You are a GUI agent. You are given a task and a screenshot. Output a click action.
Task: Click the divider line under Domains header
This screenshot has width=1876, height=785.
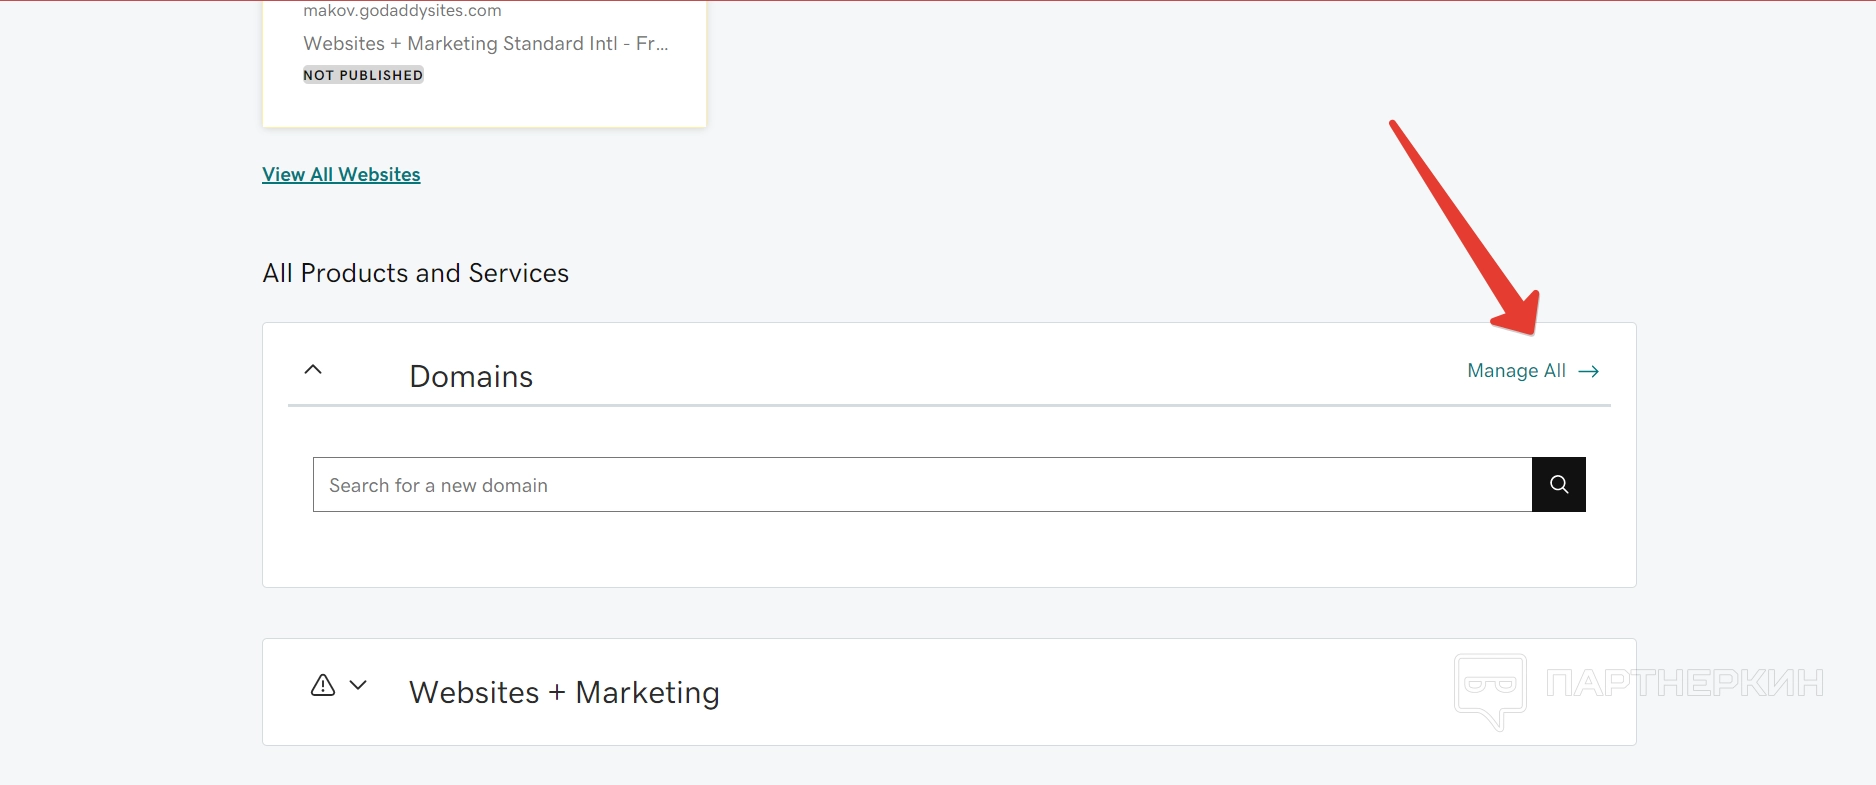[x=948, y=405]
